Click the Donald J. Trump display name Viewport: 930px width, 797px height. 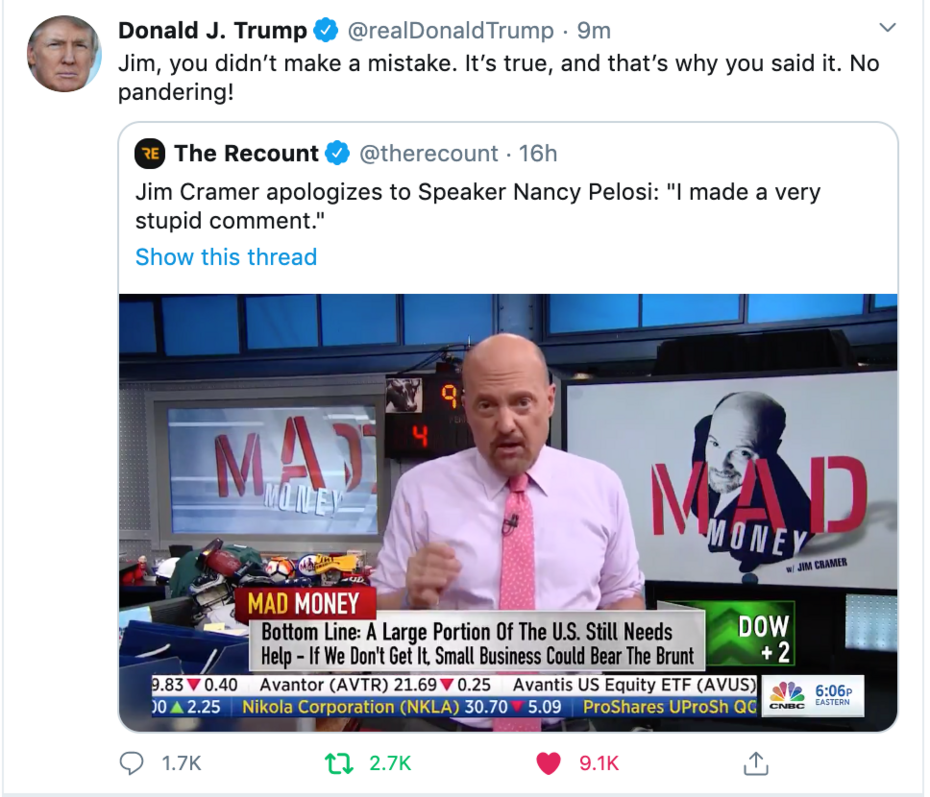point(212,30)
